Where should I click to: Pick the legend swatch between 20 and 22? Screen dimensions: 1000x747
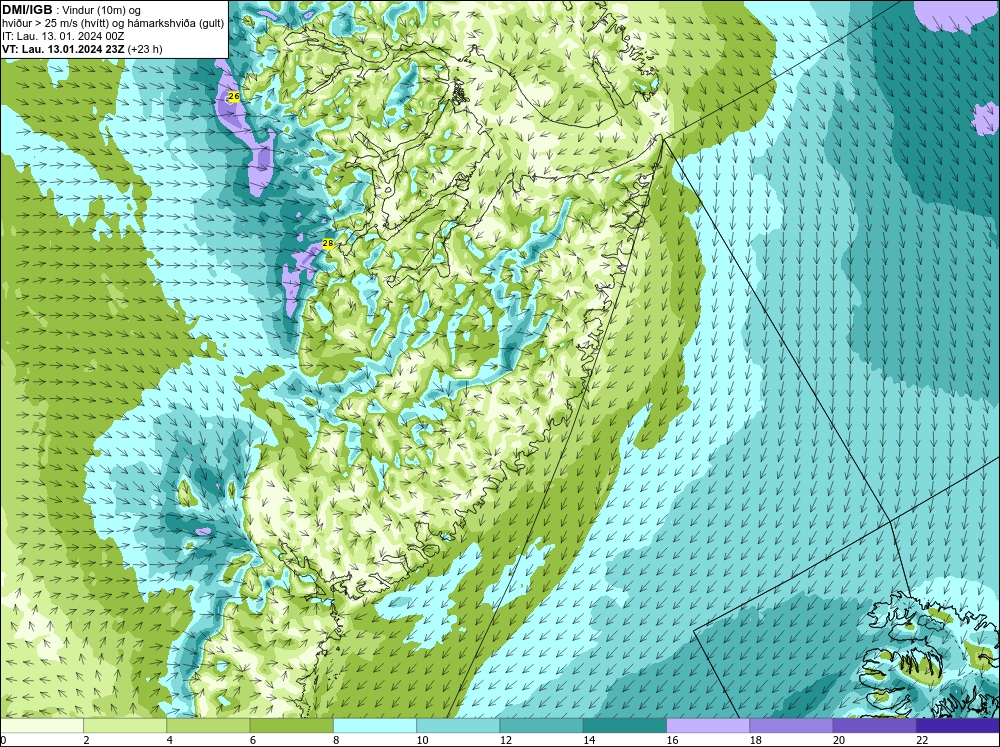874,726
